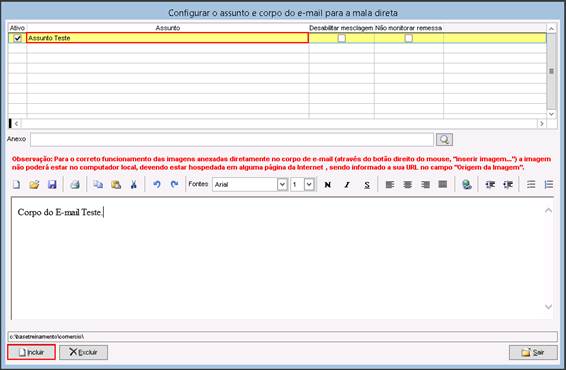Justify the text alignment
The image size is (566, 370).
(x=443, y=185)
